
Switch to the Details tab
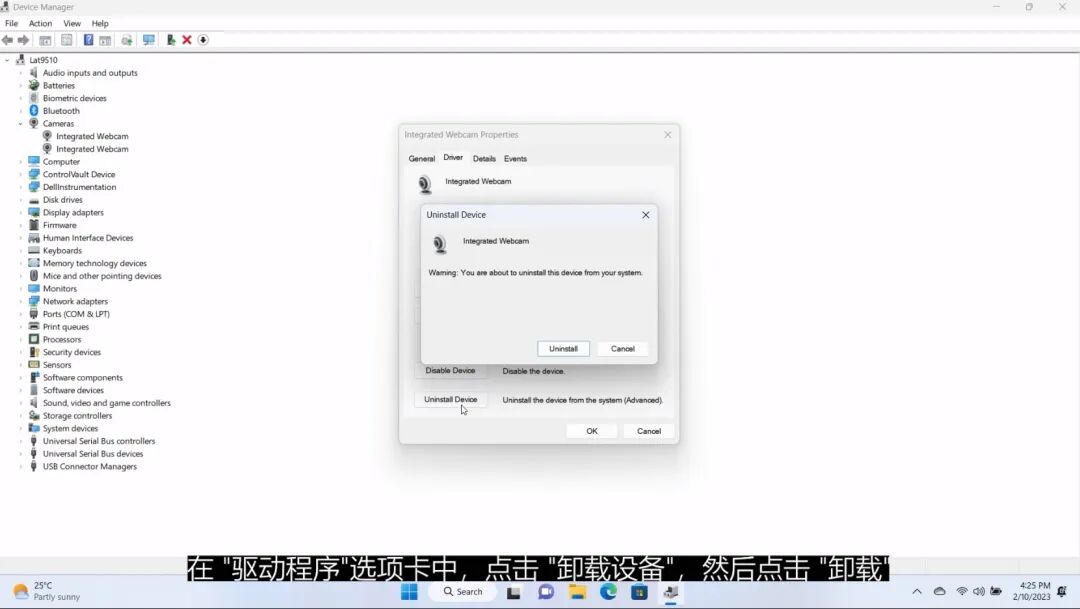click(x=484, y=158)
